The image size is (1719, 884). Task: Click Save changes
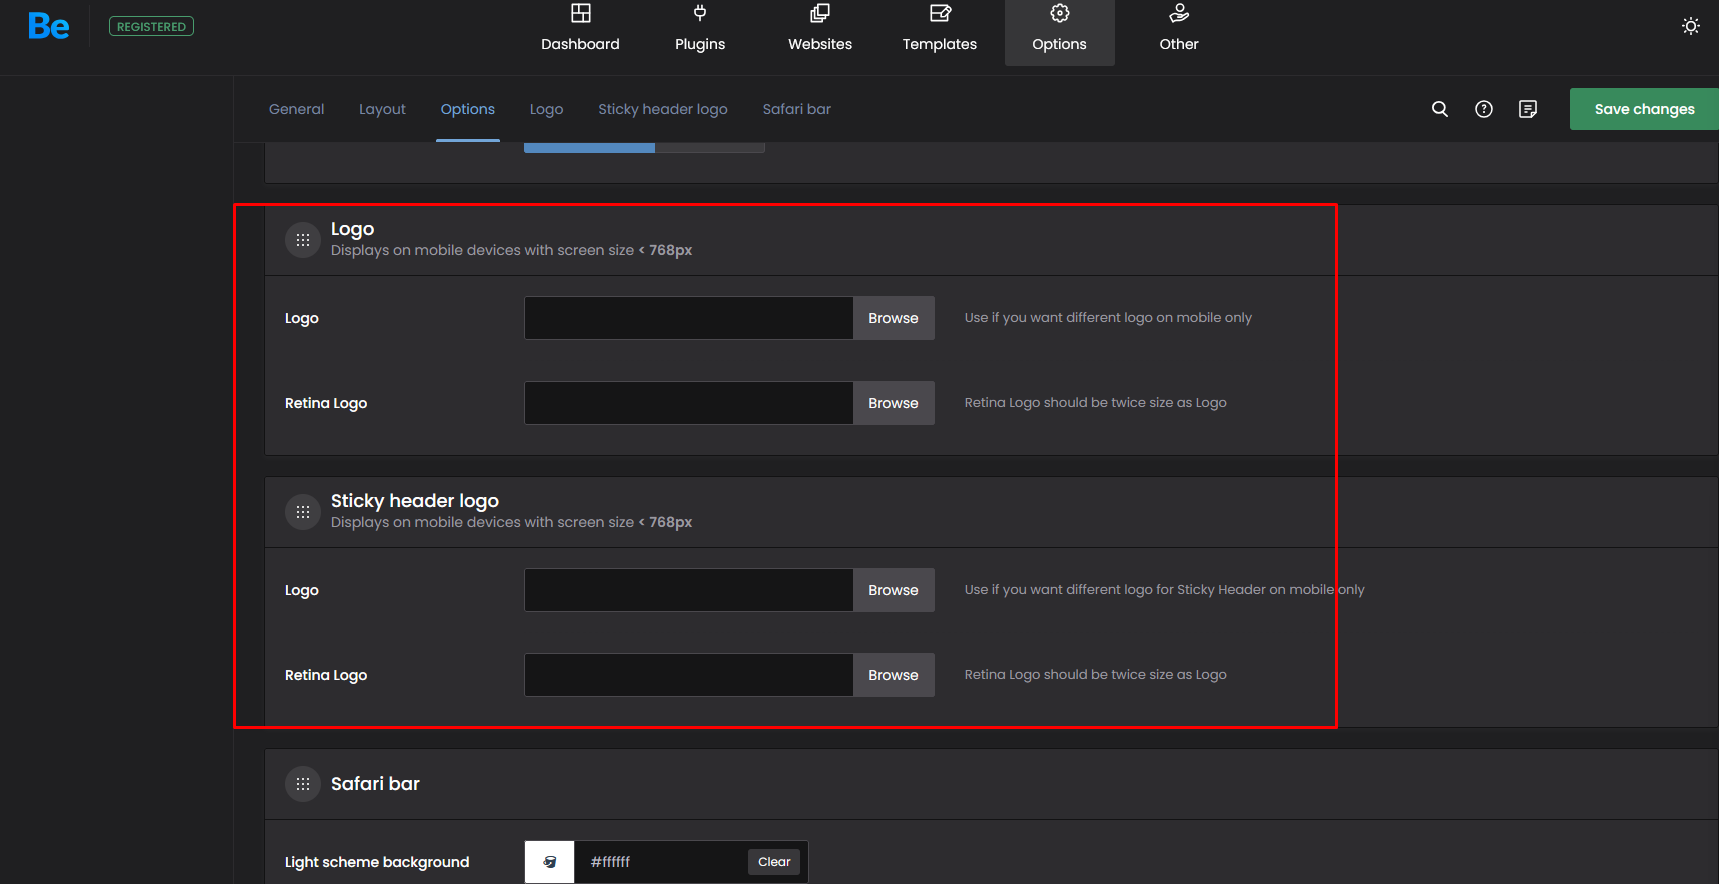(x=1644, y=109)
